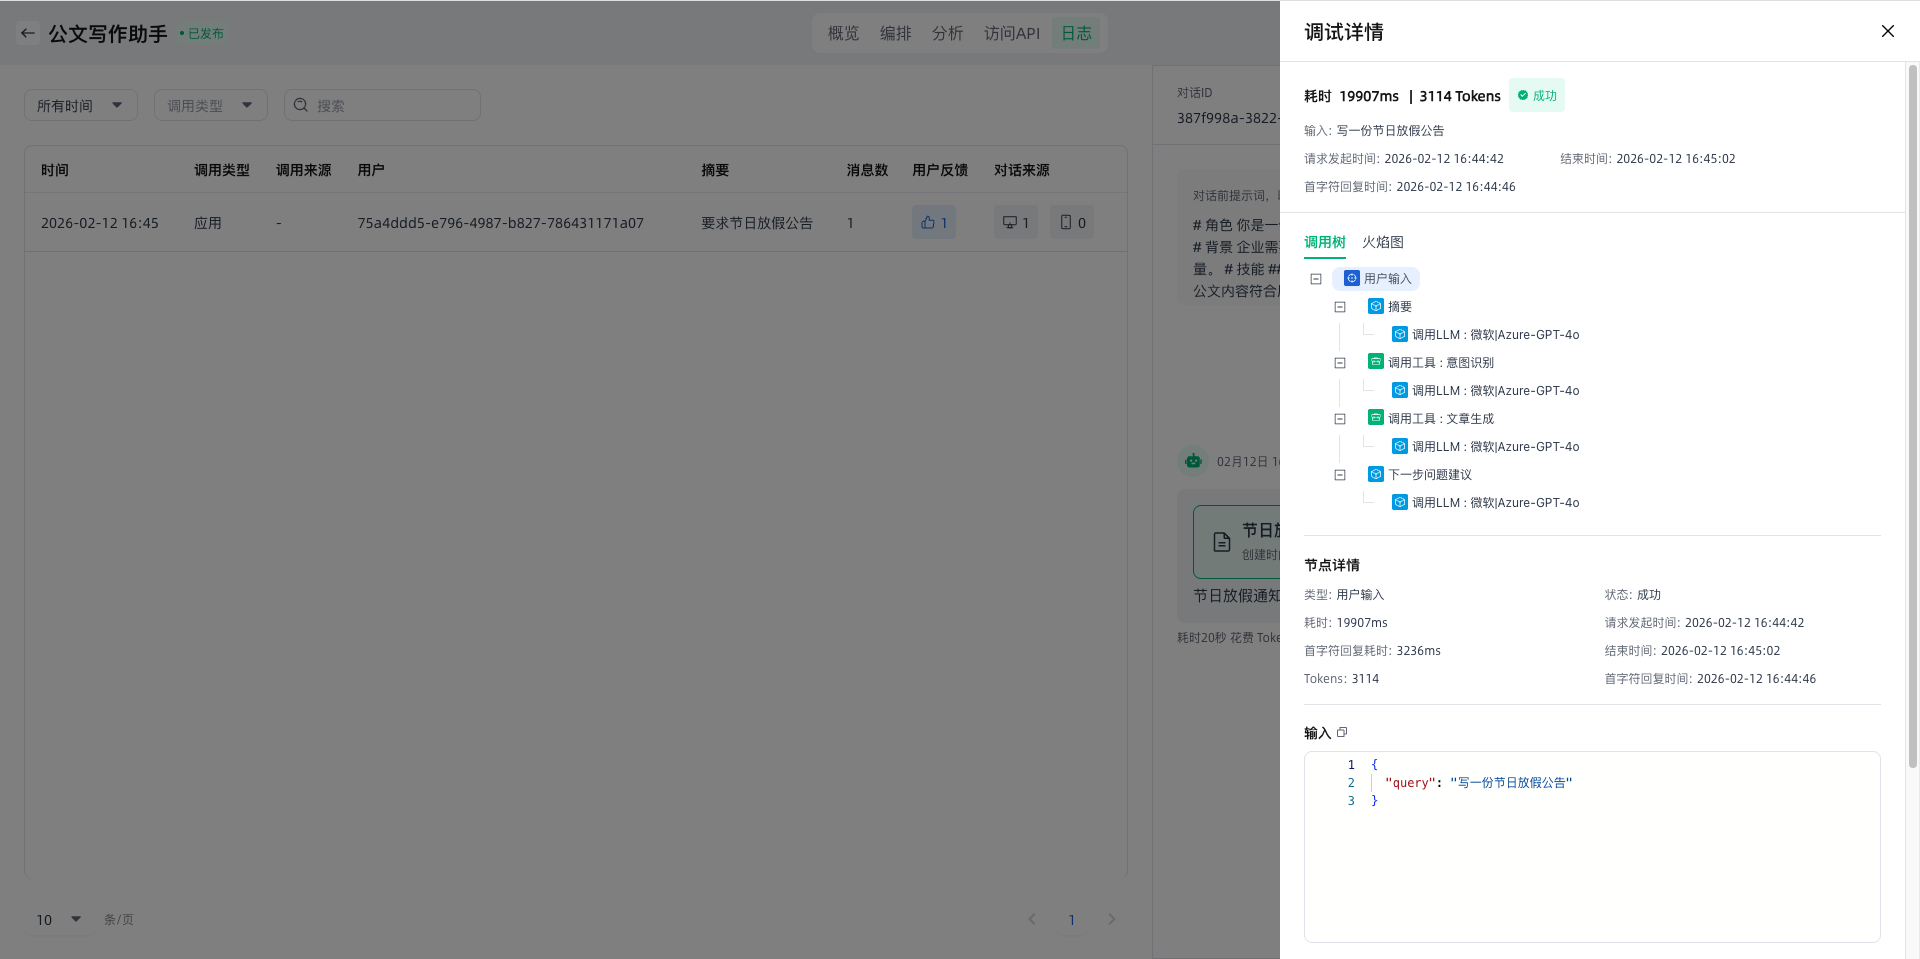Screen dimensions: 1920x959
Task: Open the 10 条/页 page size dropdown
Action: [59, 919]
